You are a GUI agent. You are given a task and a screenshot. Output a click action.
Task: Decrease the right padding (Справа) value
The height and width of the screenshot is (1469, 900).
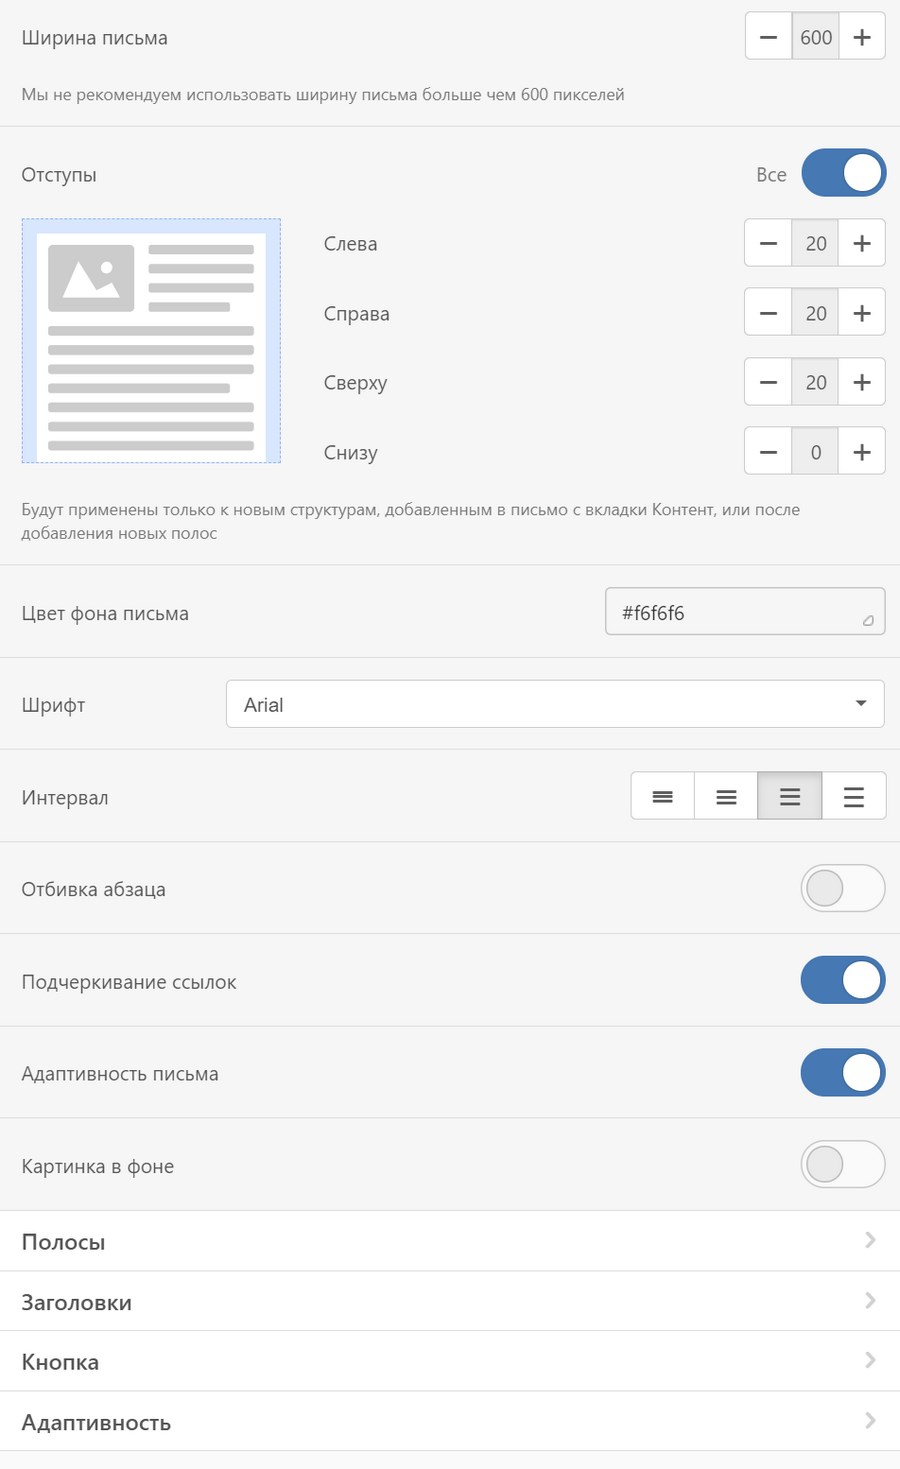point(768,313)
